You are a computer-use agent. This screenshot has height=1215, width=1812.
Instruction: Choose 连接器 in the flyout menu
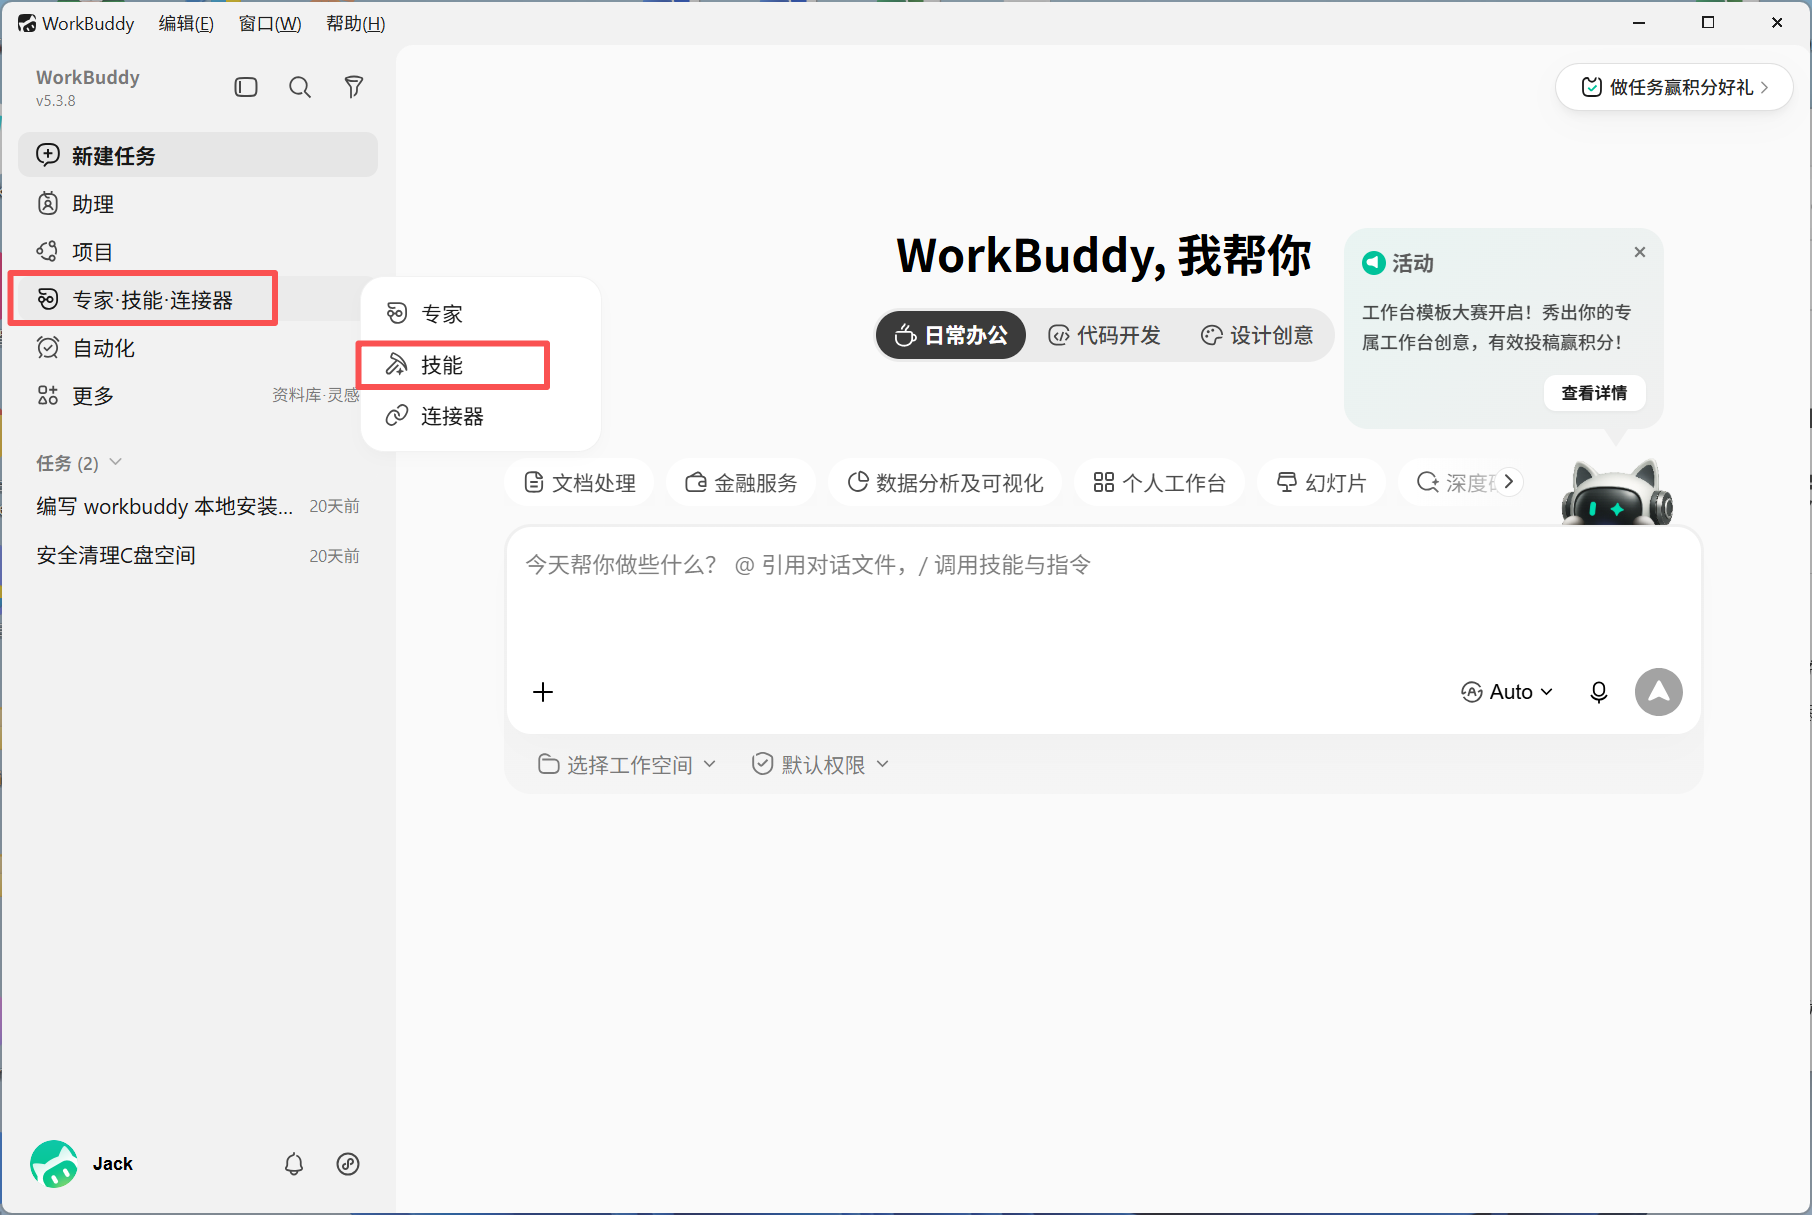click(x=480, y=416)
